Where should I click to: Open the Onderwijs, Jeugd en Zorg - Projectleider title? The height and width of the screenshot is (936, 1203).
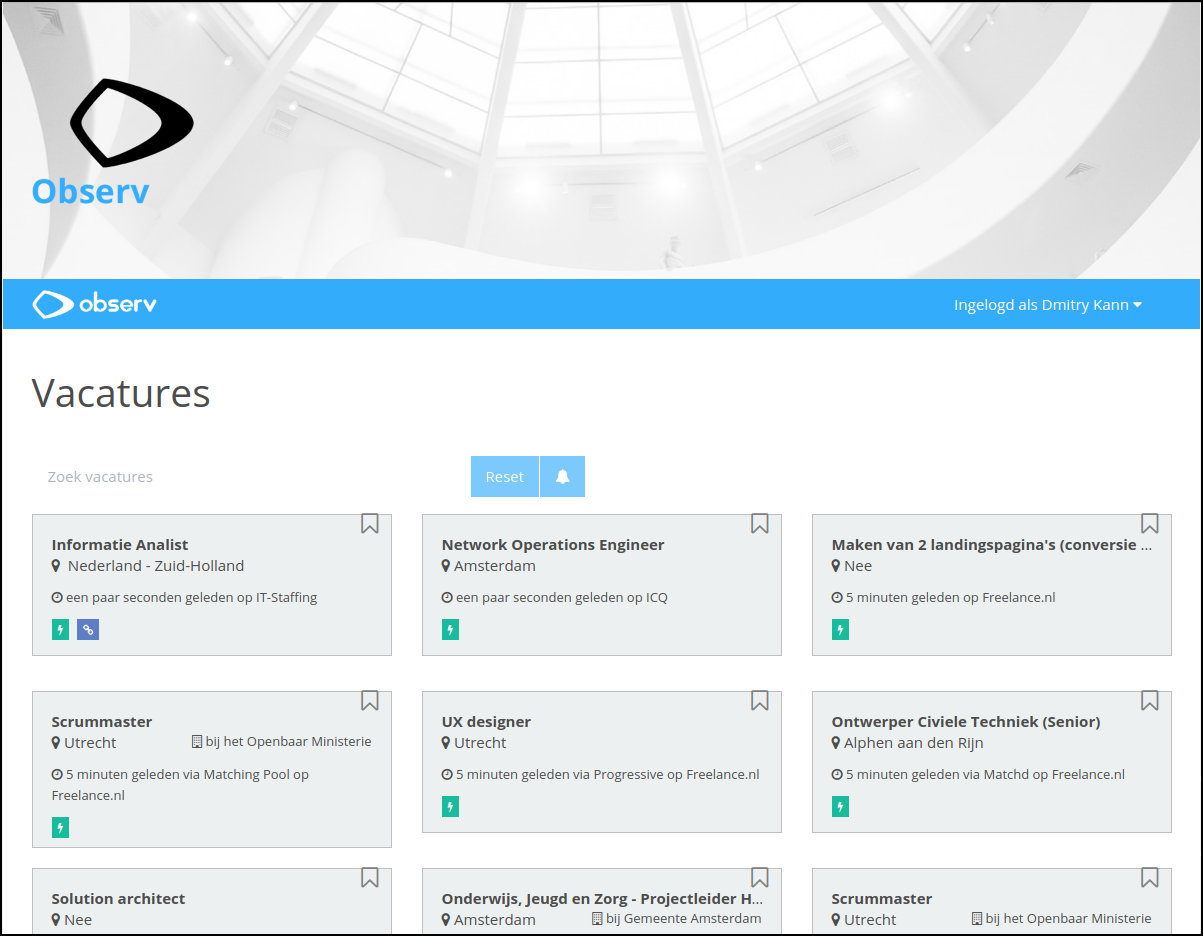(603, 899)
